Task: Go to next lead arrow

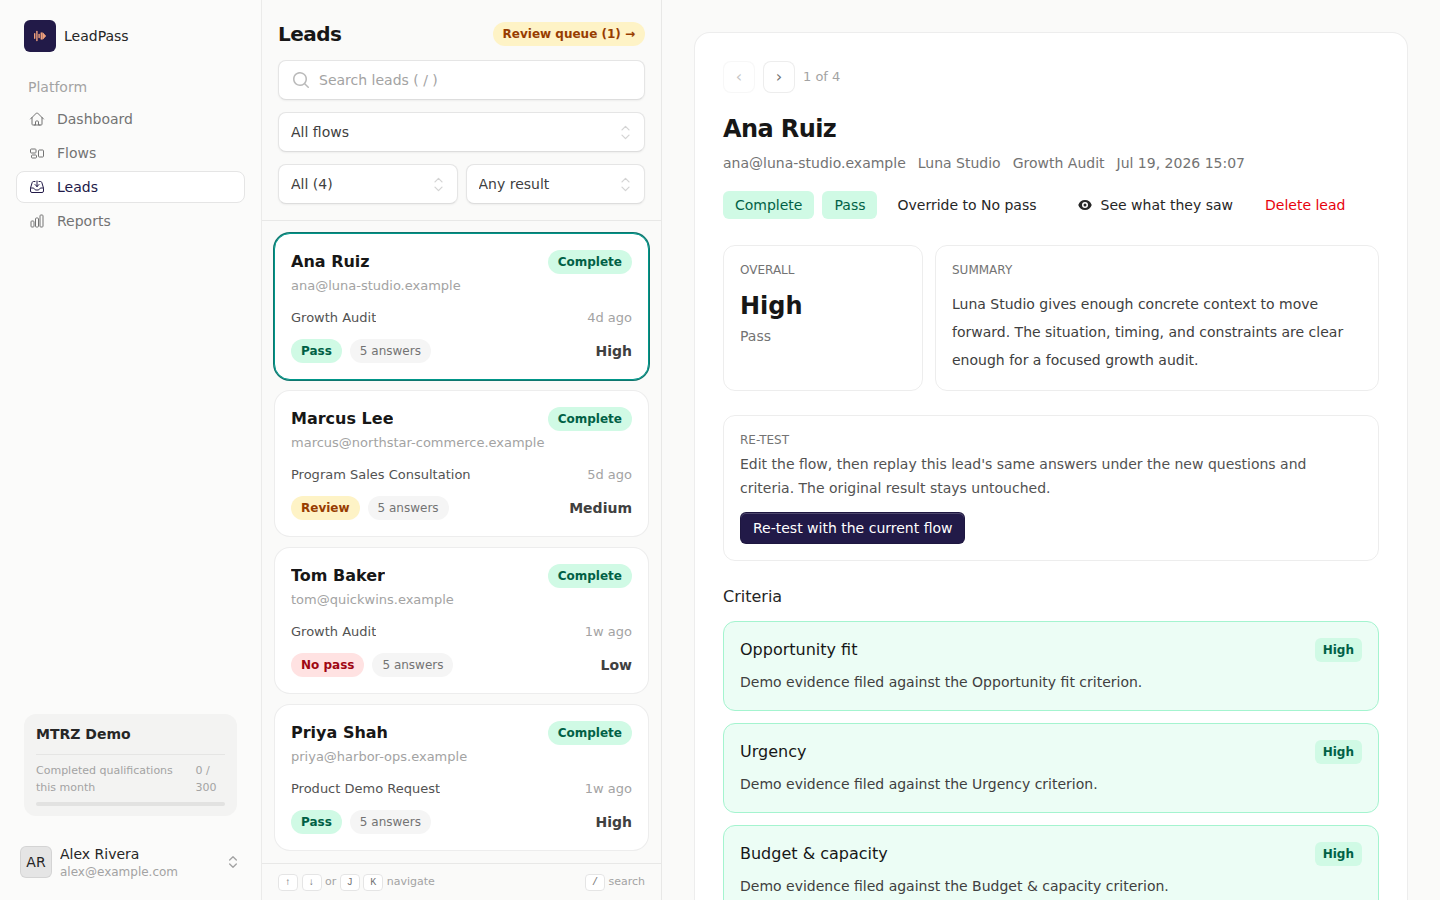Action: tap(779, 77)
